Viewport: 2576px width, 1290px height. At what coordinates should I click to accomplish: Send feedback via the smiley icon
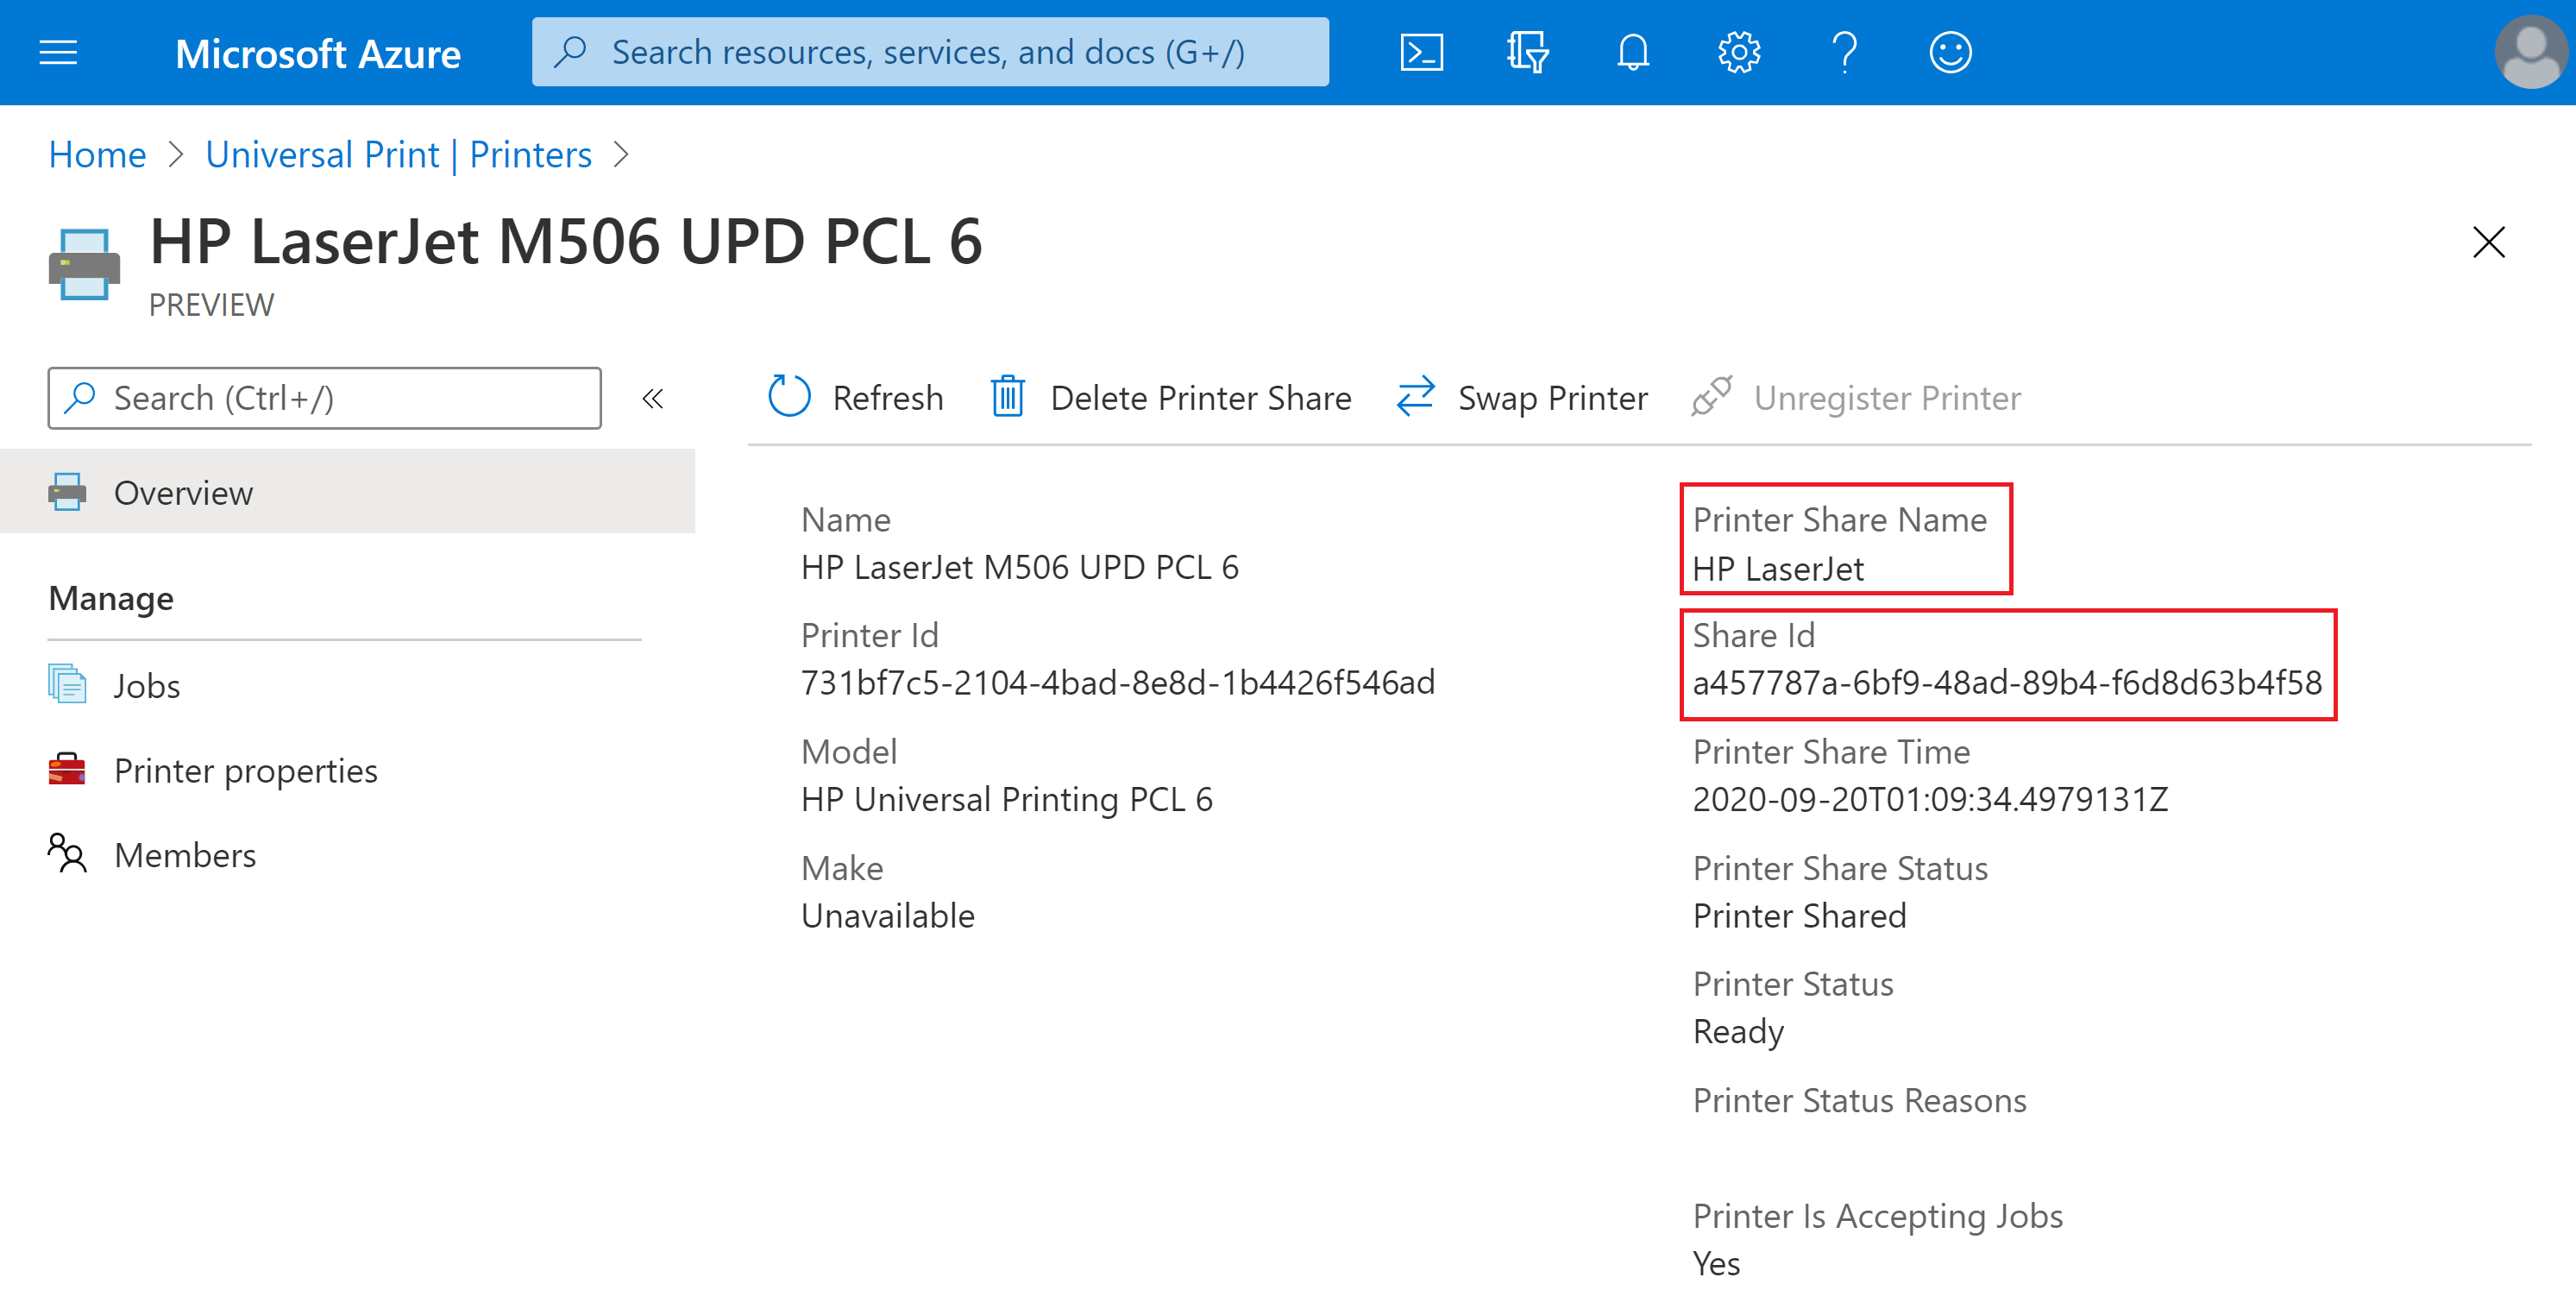point(1950,52)
